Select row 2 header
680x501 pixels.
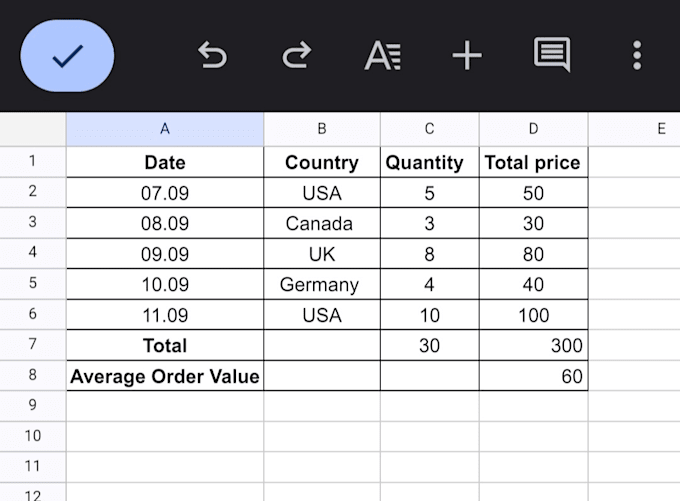click(x=33, y=192)
